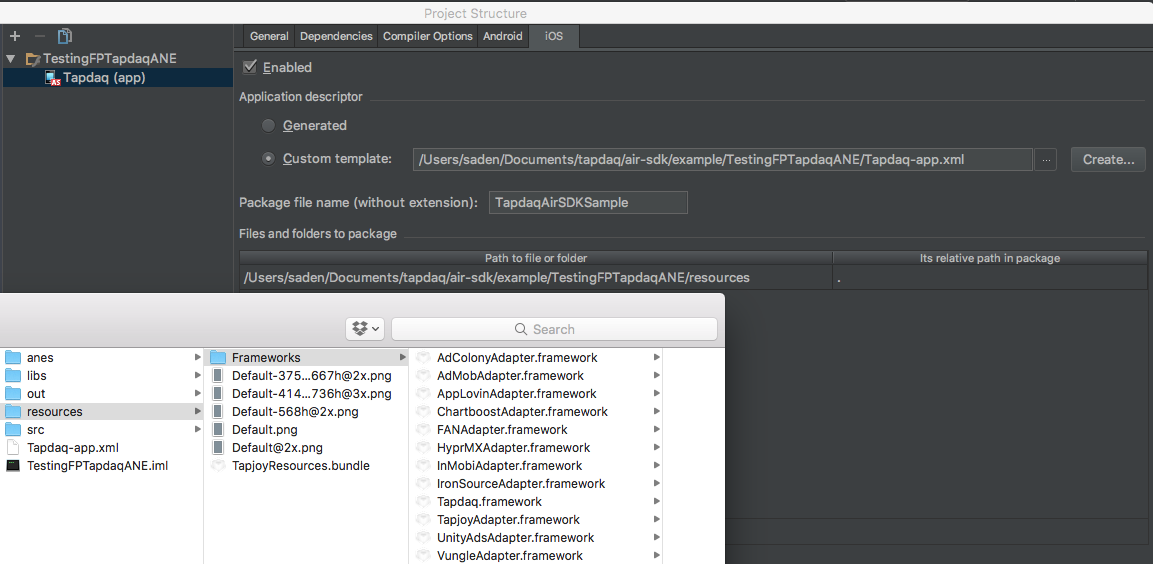
Task: Click the Tapdaq-app.xml file icon
Action: click(x=13, y=448)
